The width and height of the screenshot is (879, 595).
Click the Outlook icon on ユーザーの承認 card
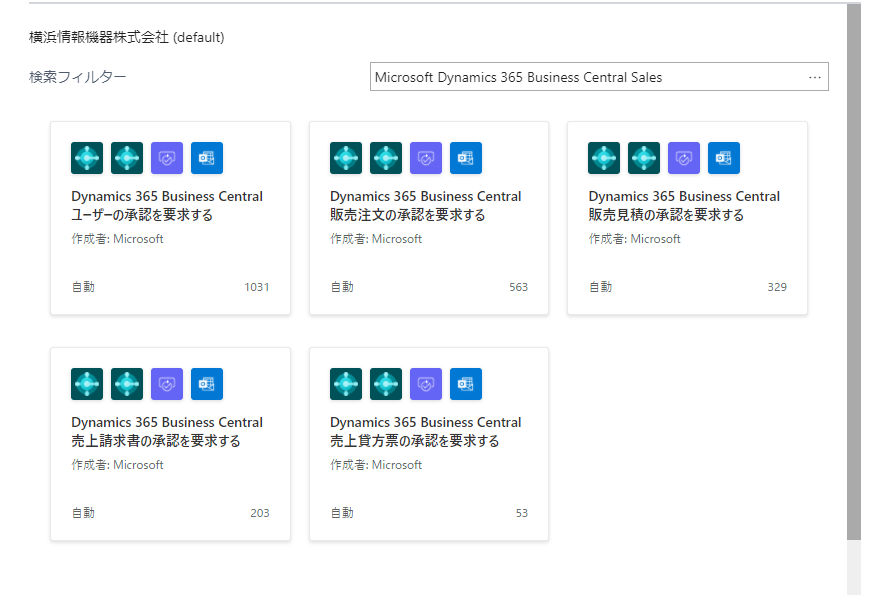(x=207, y=158)
